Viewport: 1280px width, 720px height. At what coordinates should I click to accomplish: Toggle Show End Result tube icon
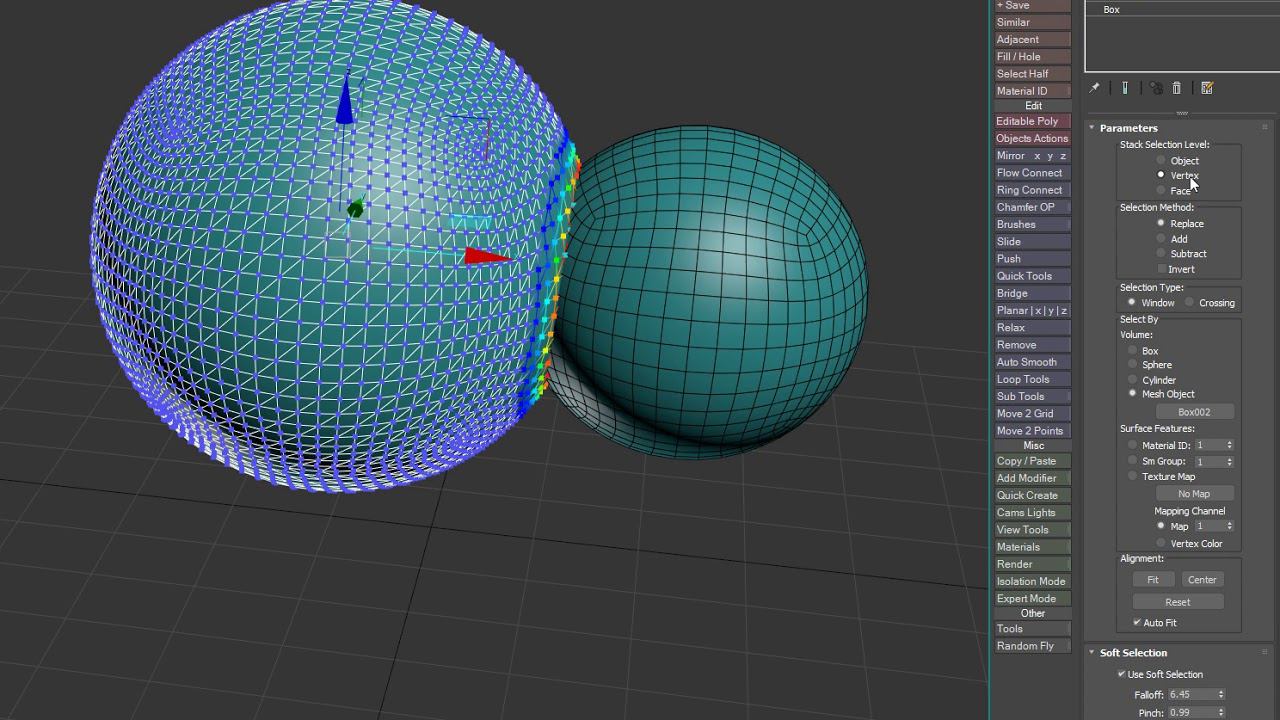point(1125,88)
